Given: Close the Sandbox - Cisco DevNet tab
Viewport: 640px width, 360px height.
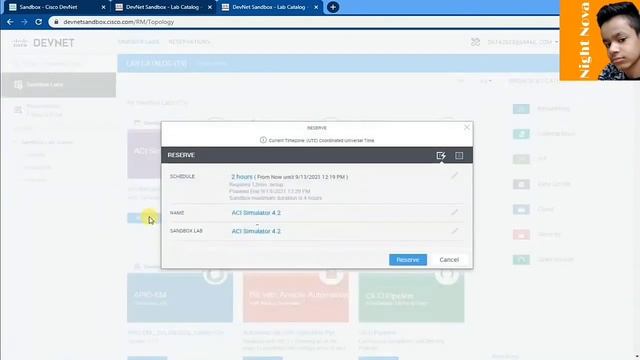Looking at the screenshot, I should [x=103, y=7].
